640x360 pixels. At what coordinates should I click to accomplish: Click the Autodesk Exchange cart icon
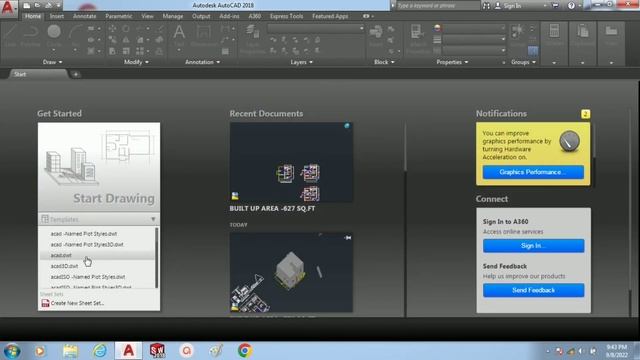[555, 6]
